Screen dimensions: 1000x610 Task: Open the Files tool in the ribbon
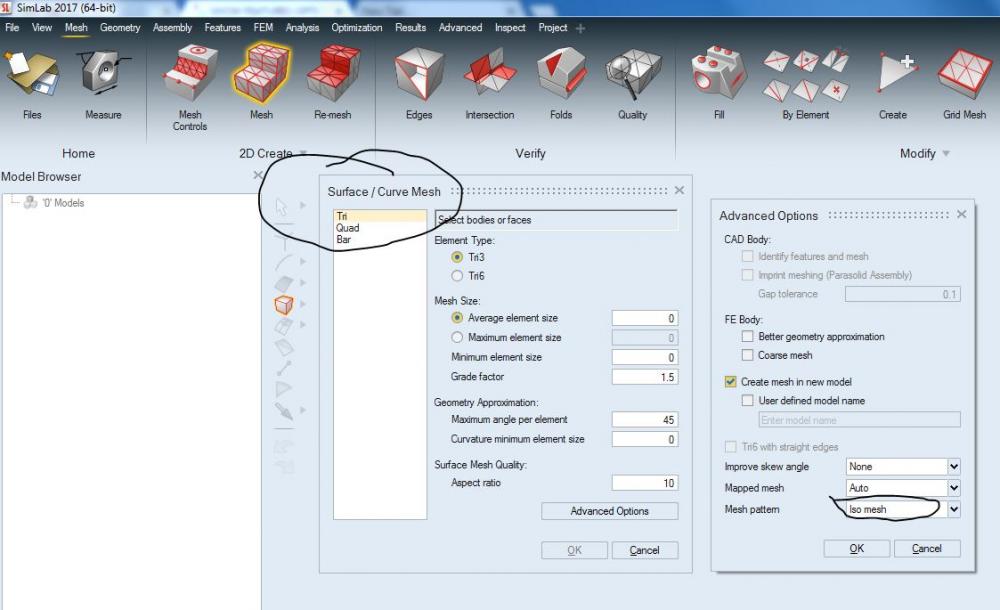31,76
